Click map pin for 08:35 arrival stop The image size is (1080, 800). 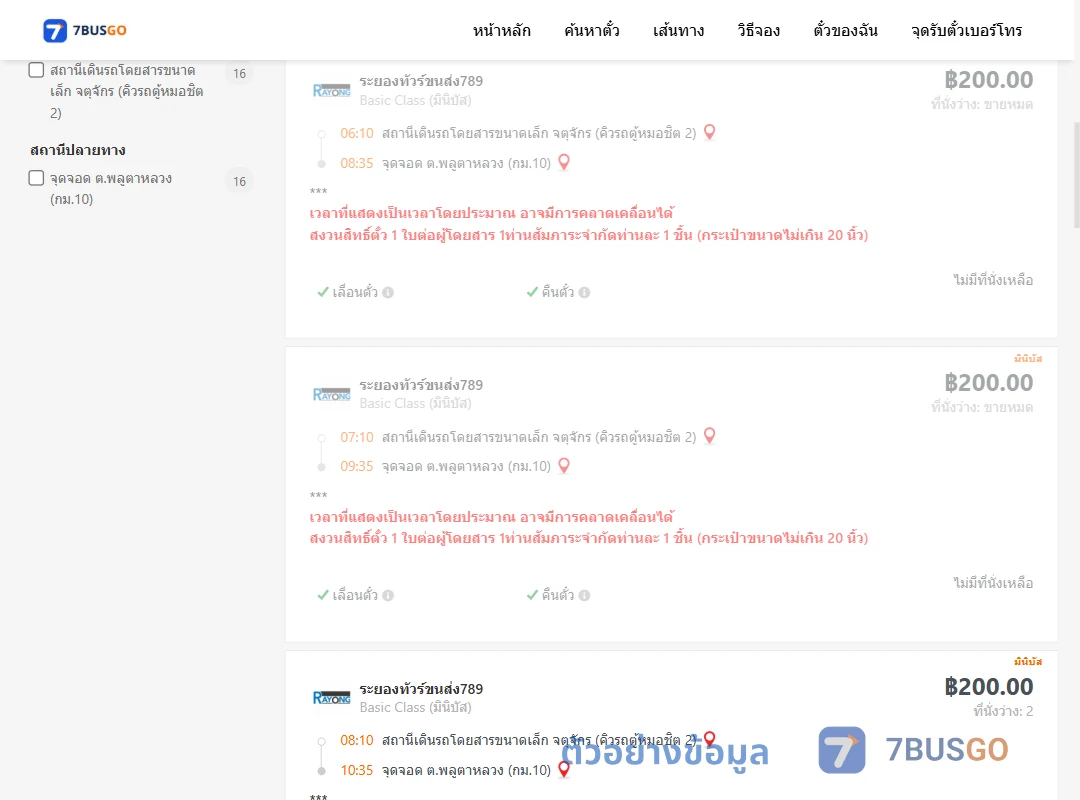[x=564, y=162]
